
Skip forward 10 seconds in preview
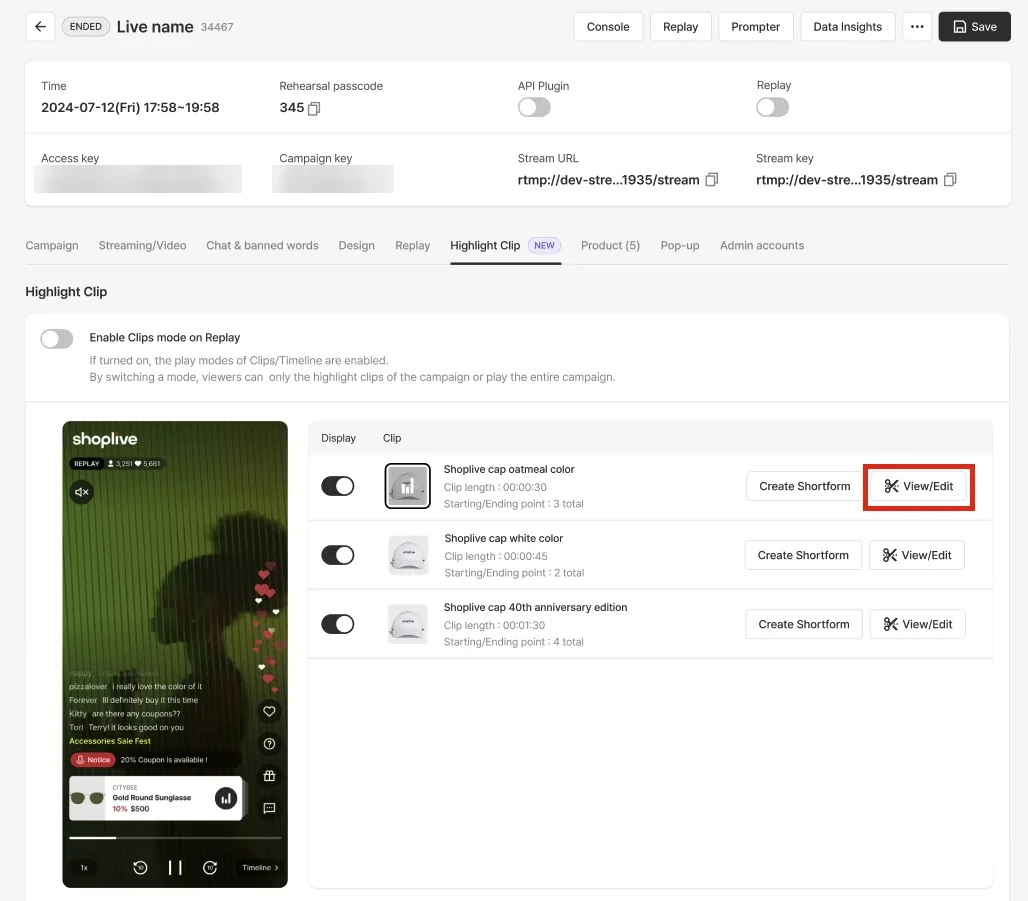pos(210,868)
